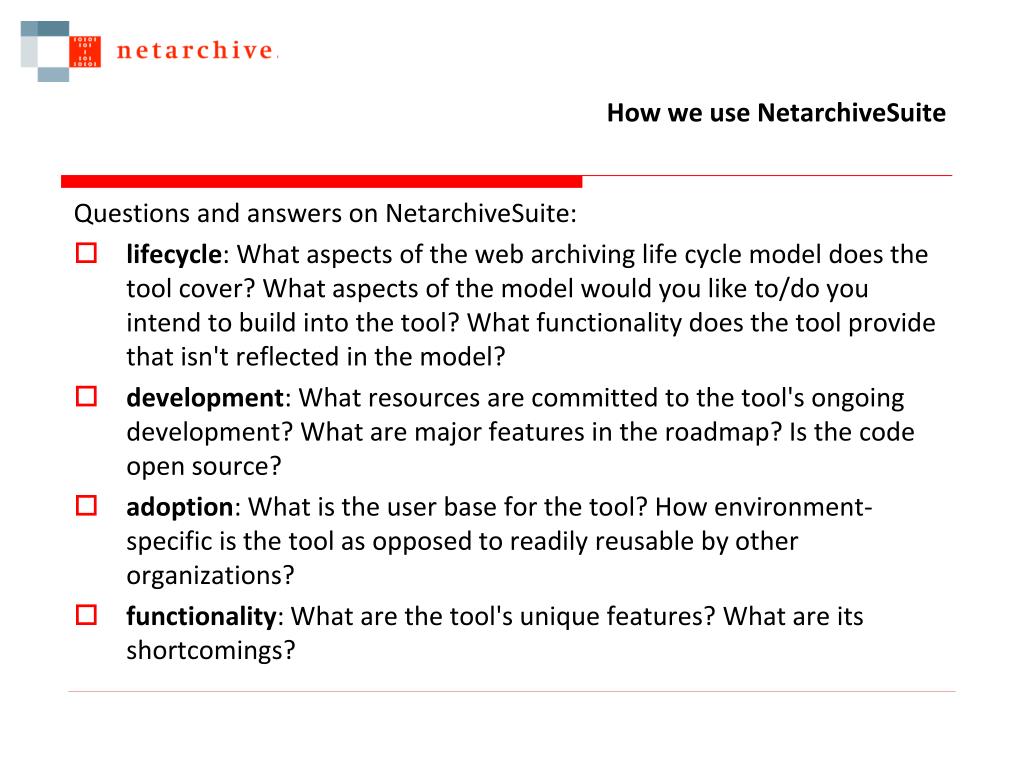Select the bold word 'development'
Image resolution: width=1024 pixels, height=768 pixels.
click(204, 398)
